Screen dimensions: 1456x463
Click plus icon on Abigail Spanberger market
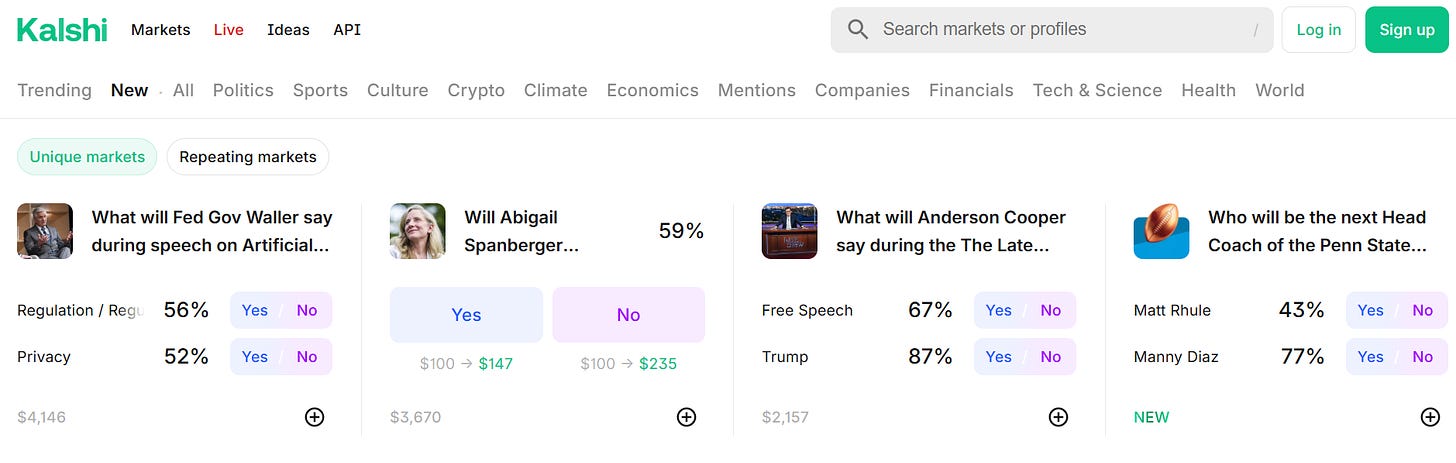686,417
